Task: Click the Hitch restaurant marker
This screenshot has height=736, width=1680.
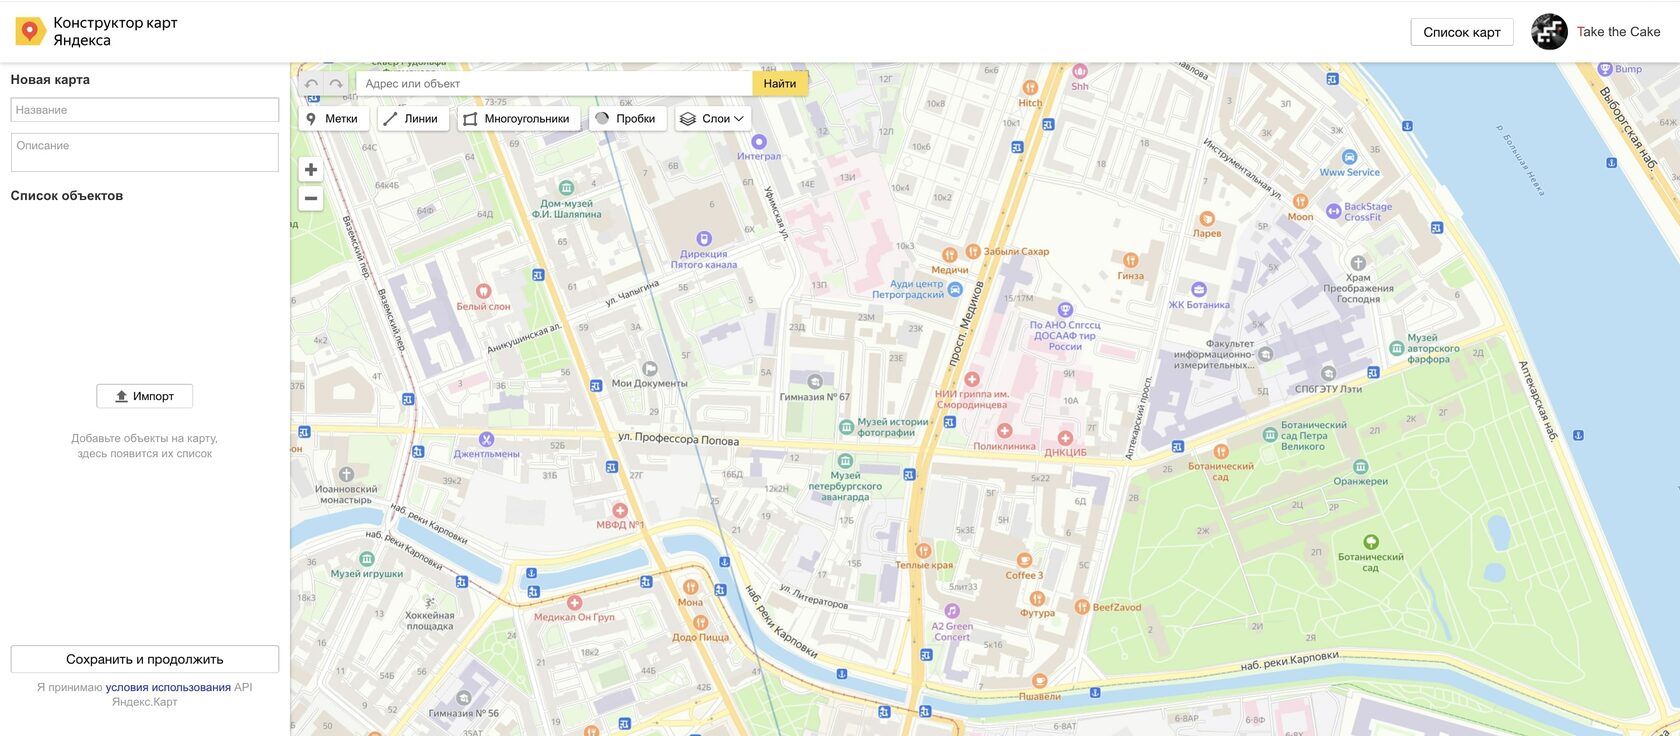Action: click(1030, 88)
